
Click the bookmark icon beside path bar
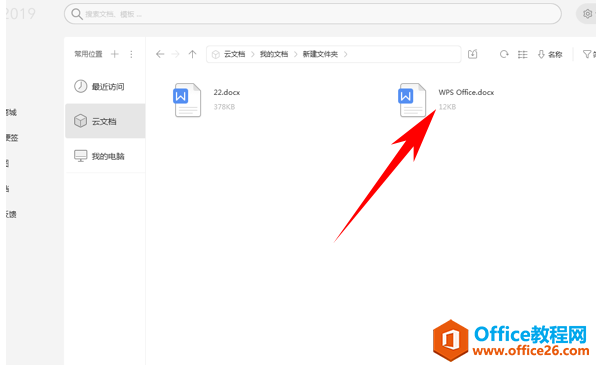point(472,54)
